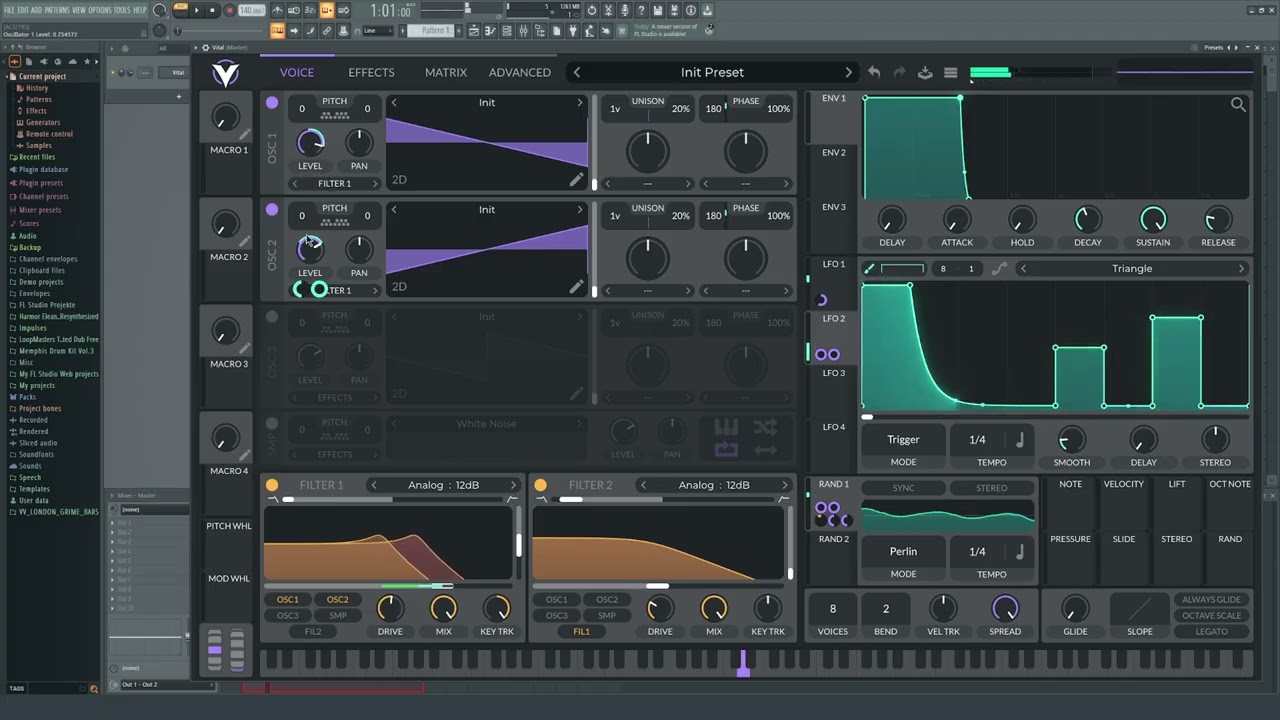Toggle Filter 2 on/off
The image size is (1280, 720).
click(x=541, y=485)
